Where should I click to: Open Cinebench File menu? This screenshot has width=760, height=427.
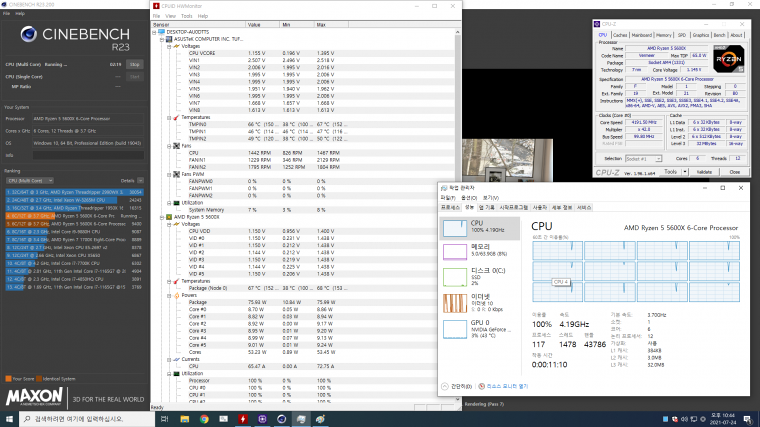point(6,14)
